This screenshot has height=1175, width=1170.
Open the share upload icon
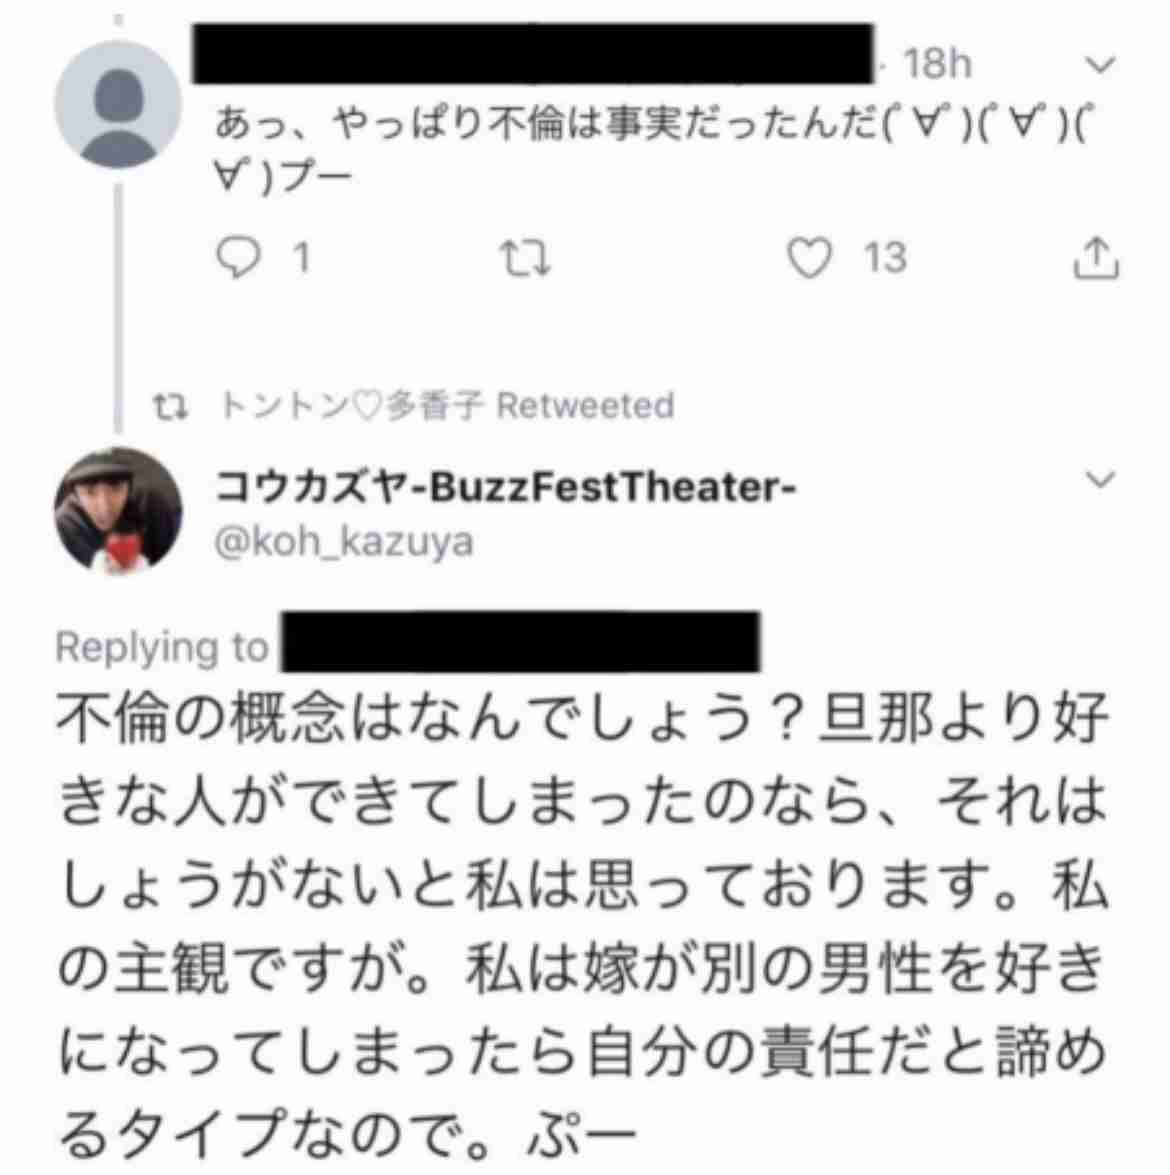point(1097,259)
